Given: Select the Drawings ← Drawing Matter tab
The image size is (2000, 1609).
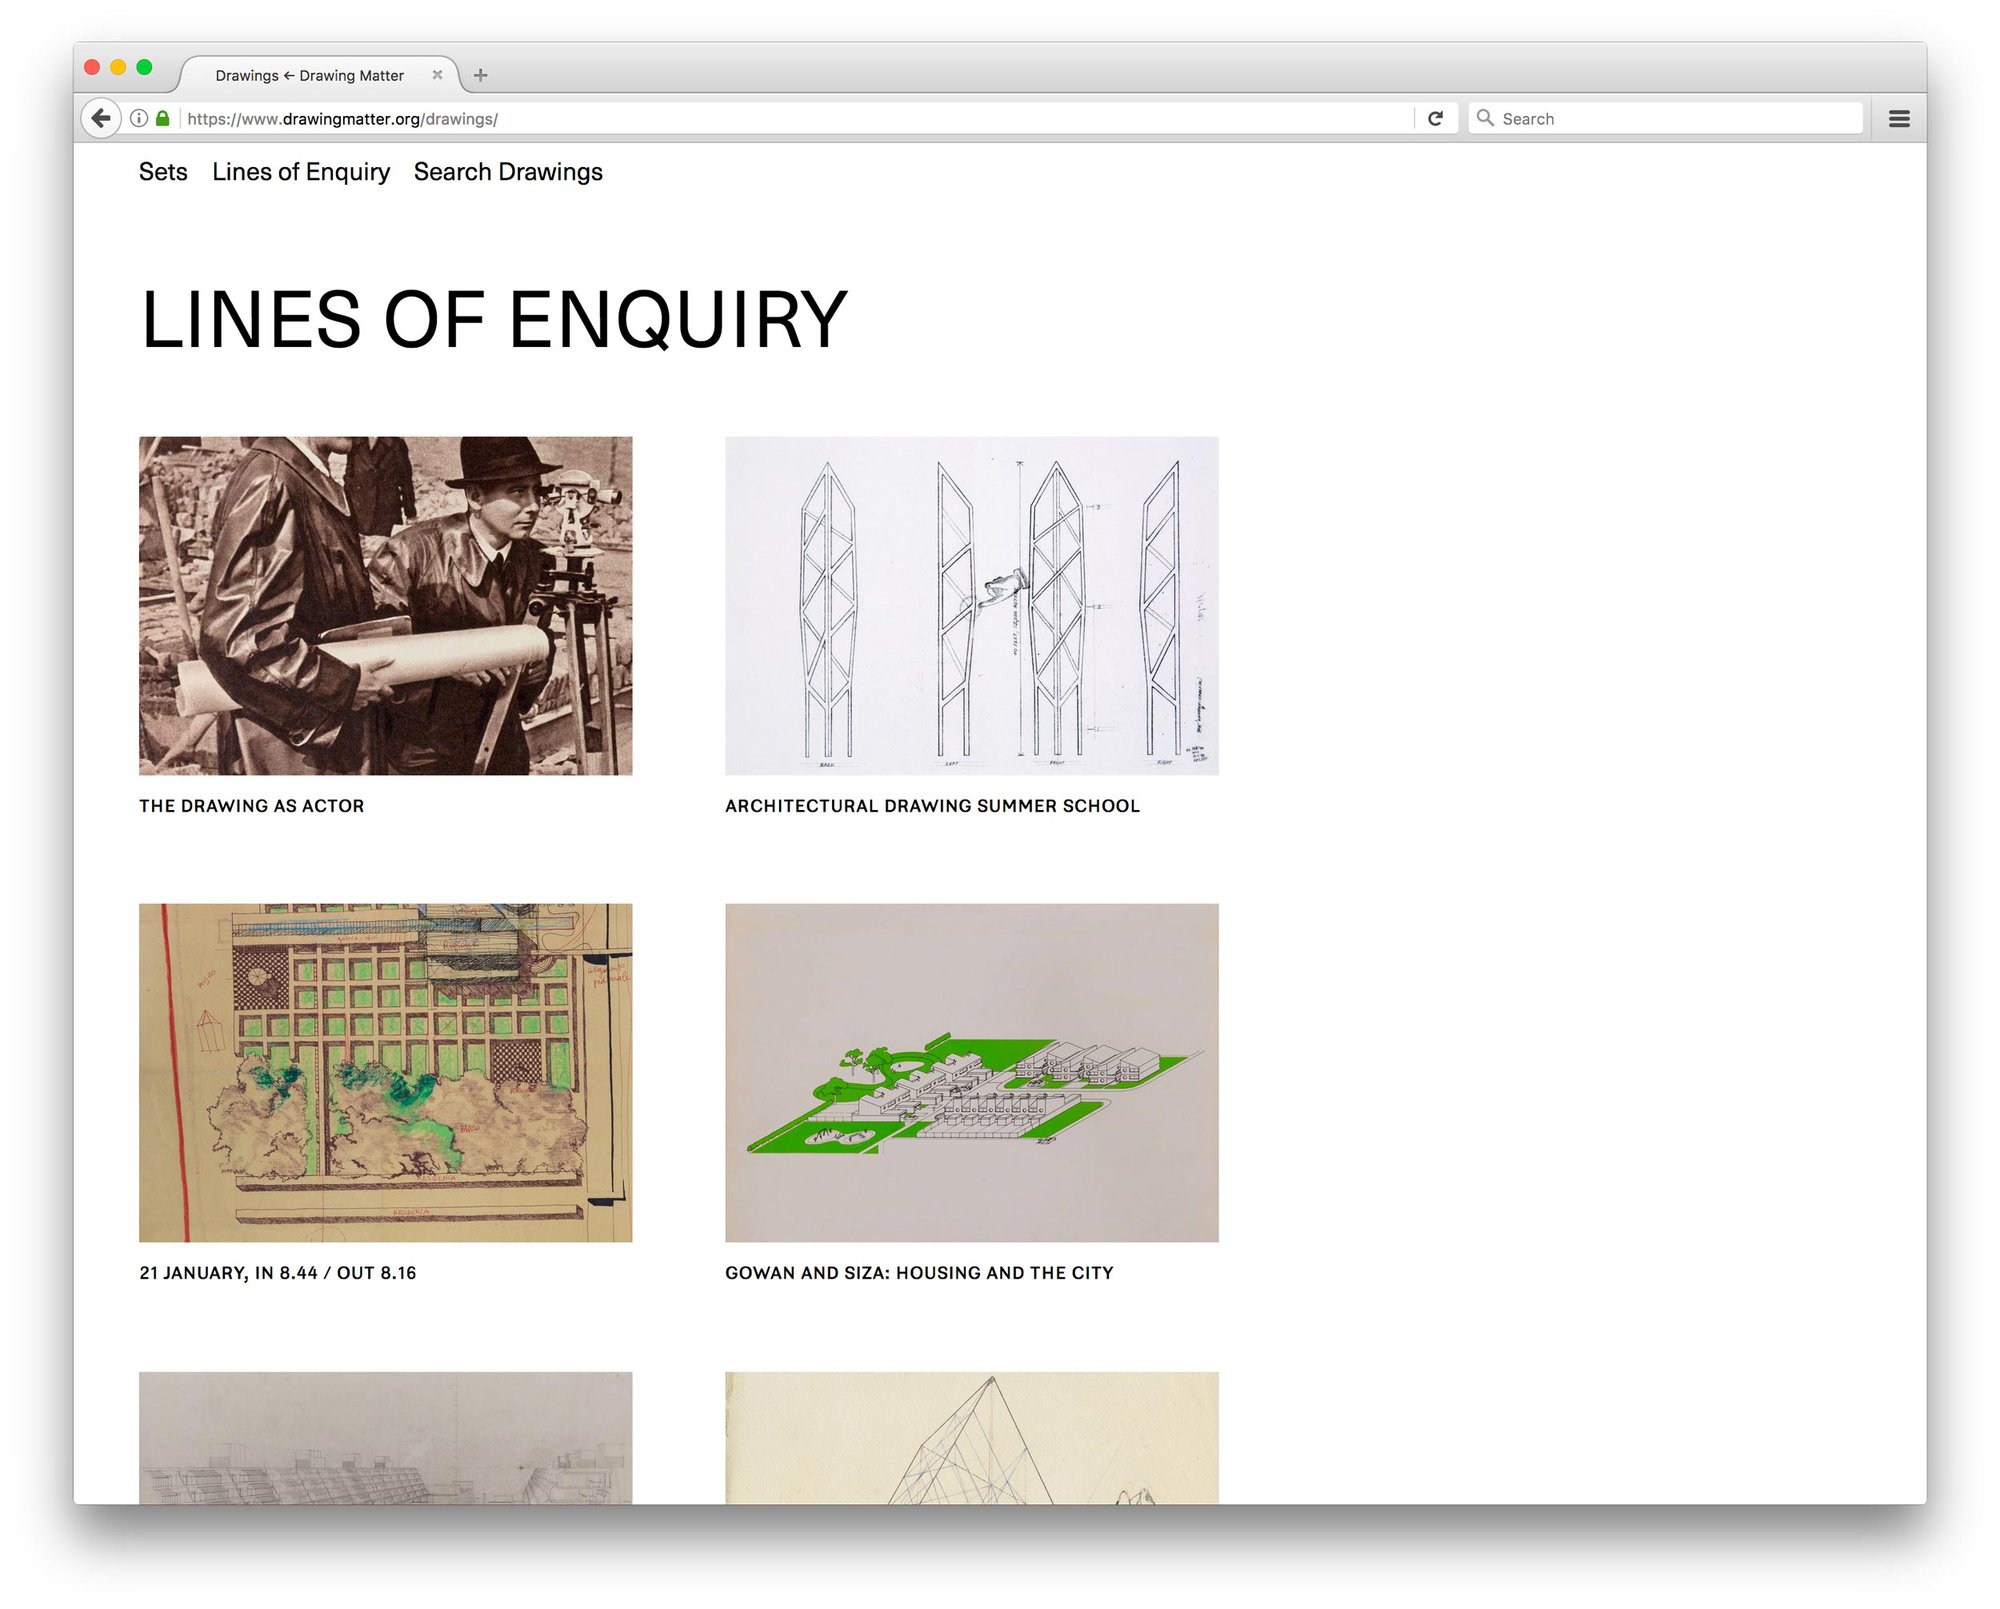Looking at the screenshot, I should coord(309,75).
